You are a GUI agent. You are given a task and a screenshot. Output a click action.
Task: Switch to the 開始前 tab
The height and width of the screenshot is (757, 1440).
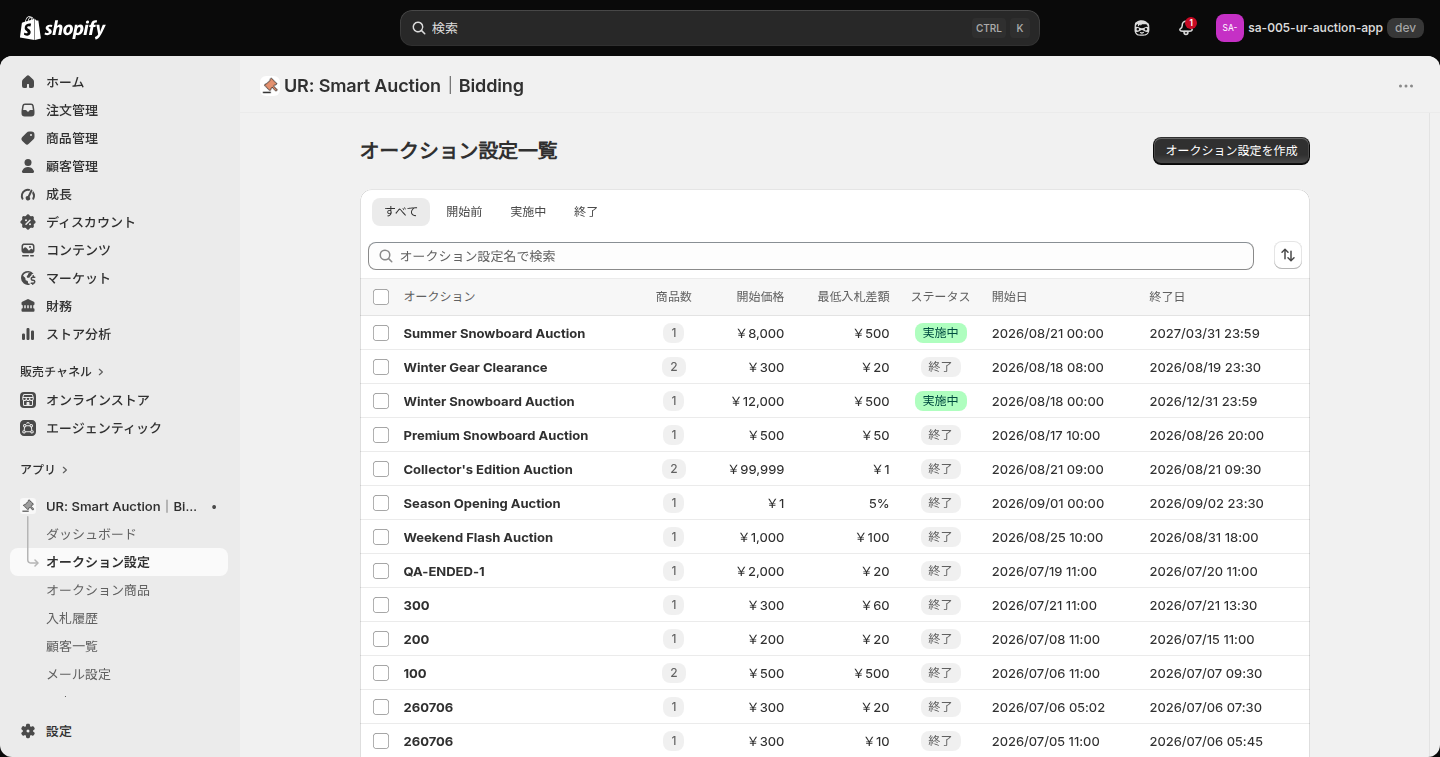pos(464,212)
